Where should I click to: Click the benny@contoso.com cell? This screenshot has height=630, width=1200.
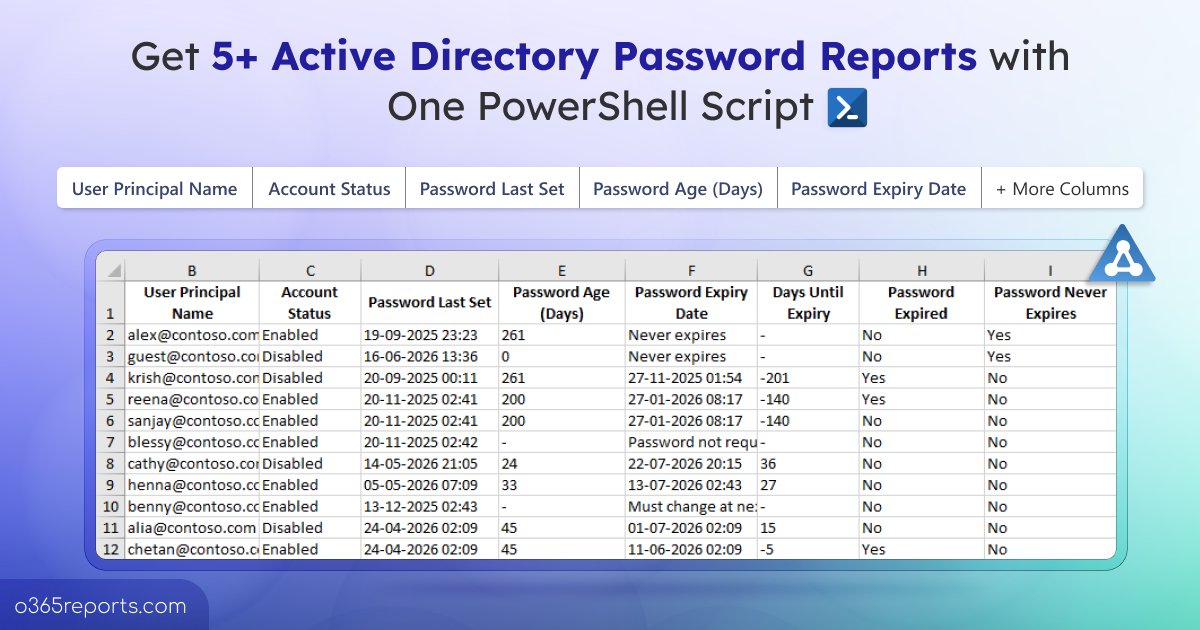pyautogui.click(x=192, y=506)
